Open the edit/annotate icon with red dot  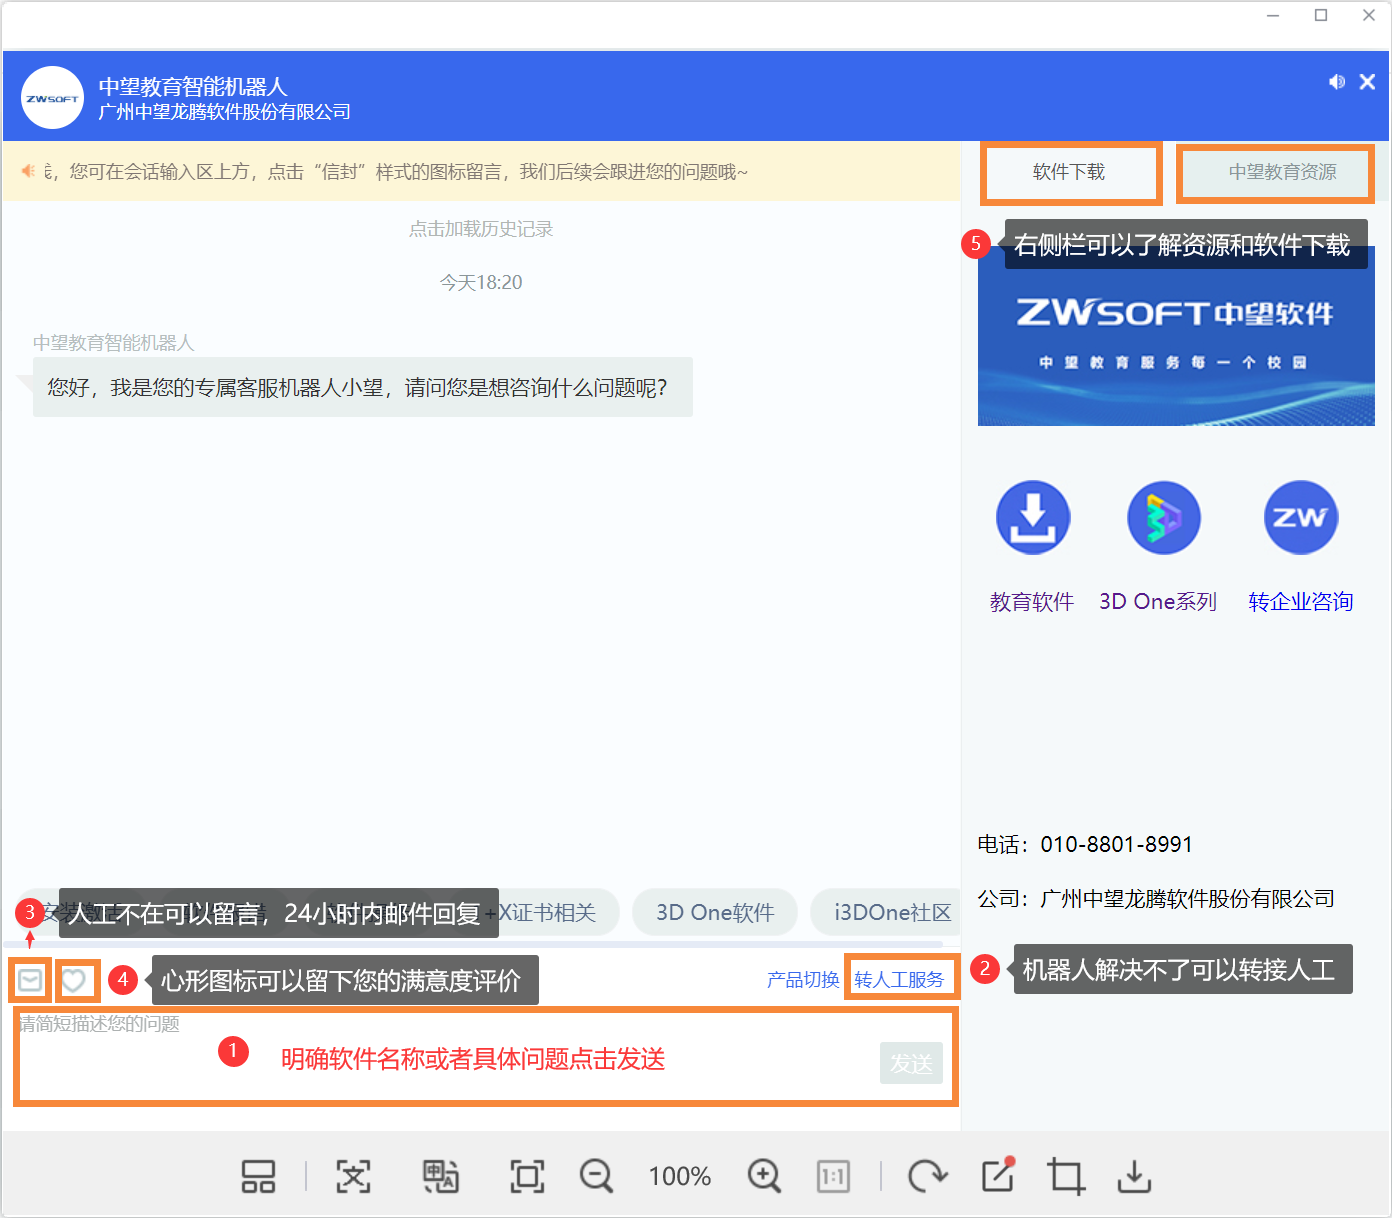998,1175
